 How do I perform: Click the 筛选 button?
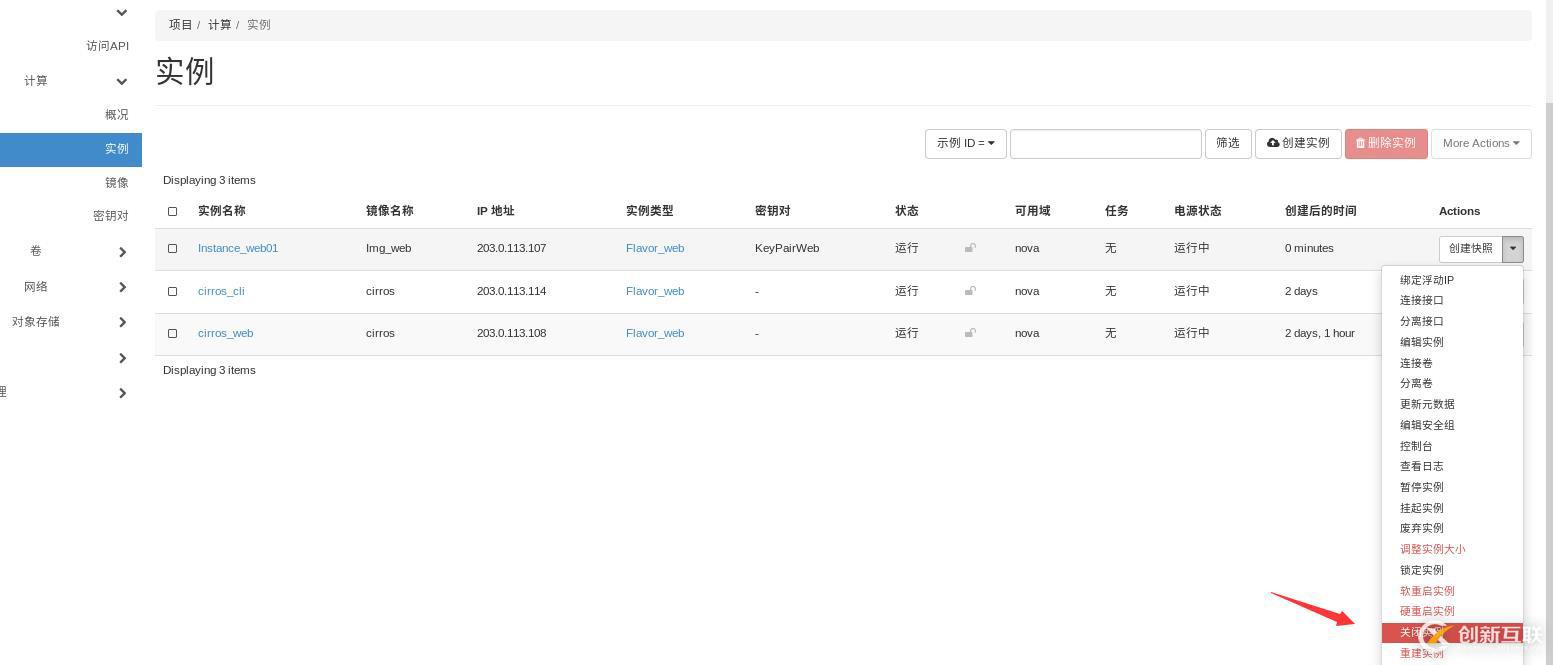[1227, 143]
